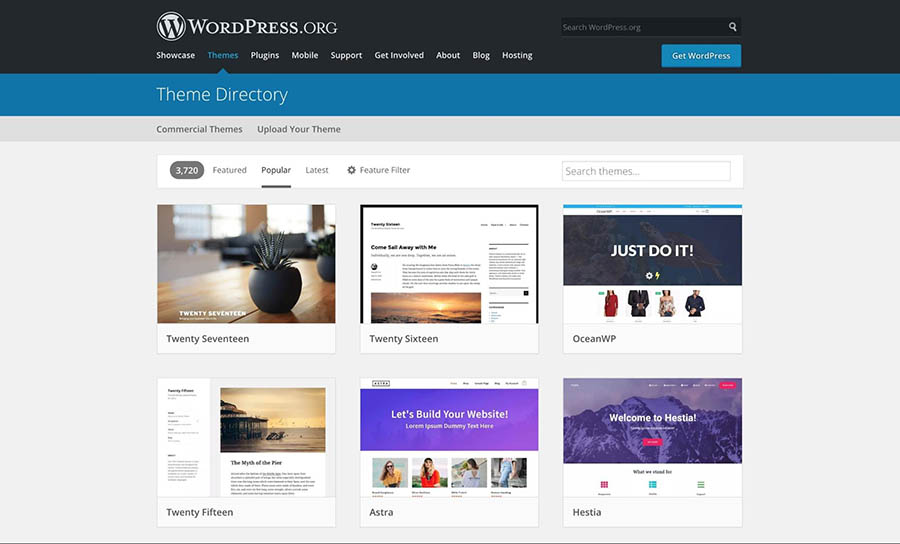Click the Twenty Seventeen theme name
This screenshot has width=900, height=544.
[x=208, y=339]
